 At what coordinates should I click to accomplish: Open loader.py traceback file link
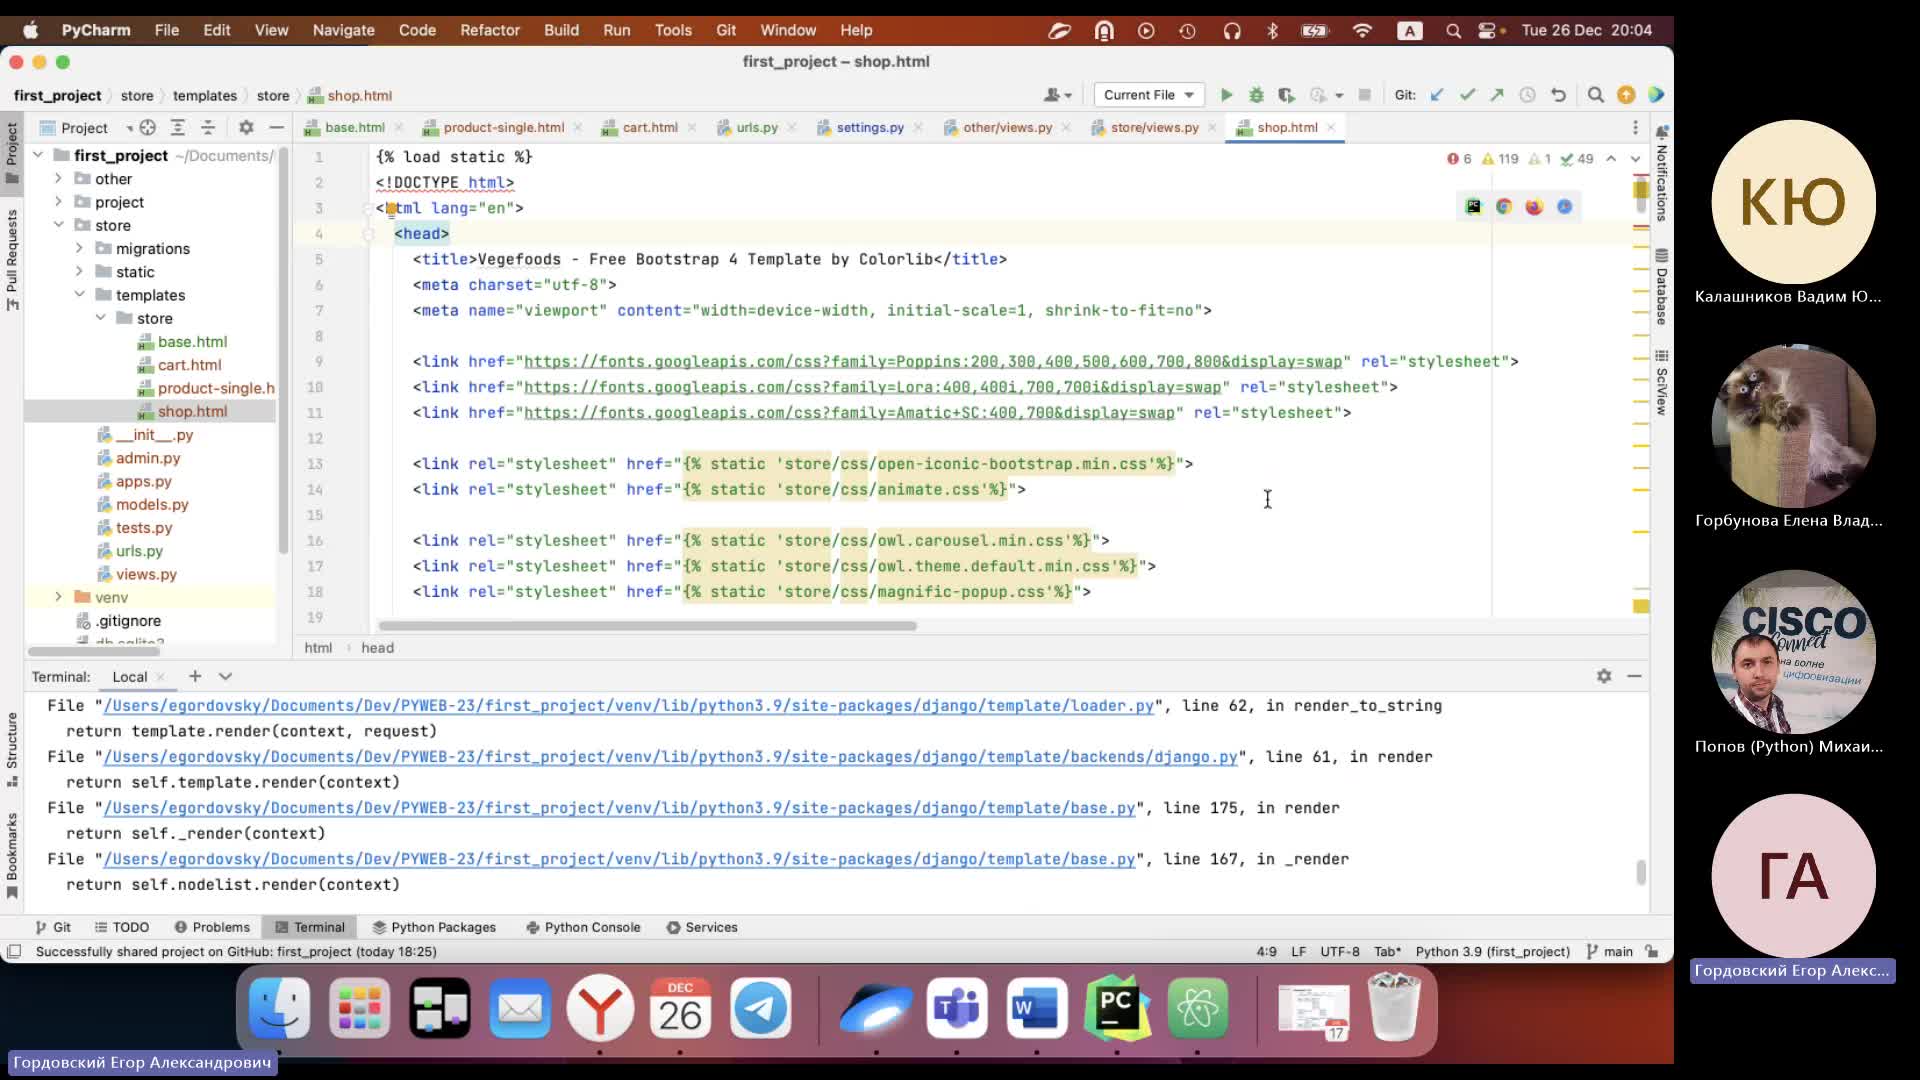(x=629, y=705)
